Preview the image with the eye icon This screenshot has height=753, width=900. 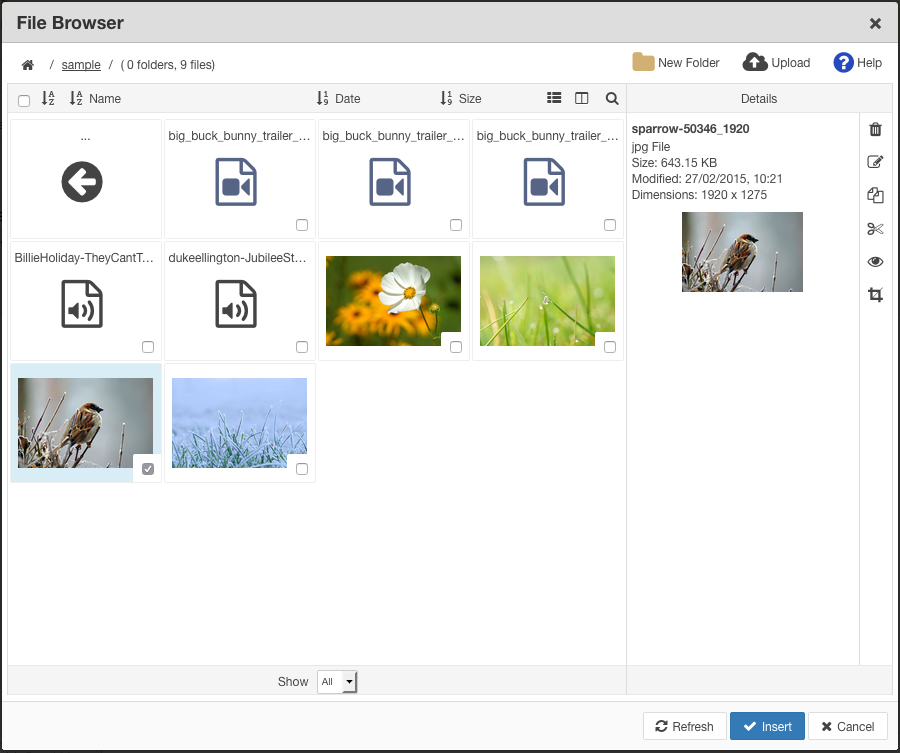click(x=875, y=261)
